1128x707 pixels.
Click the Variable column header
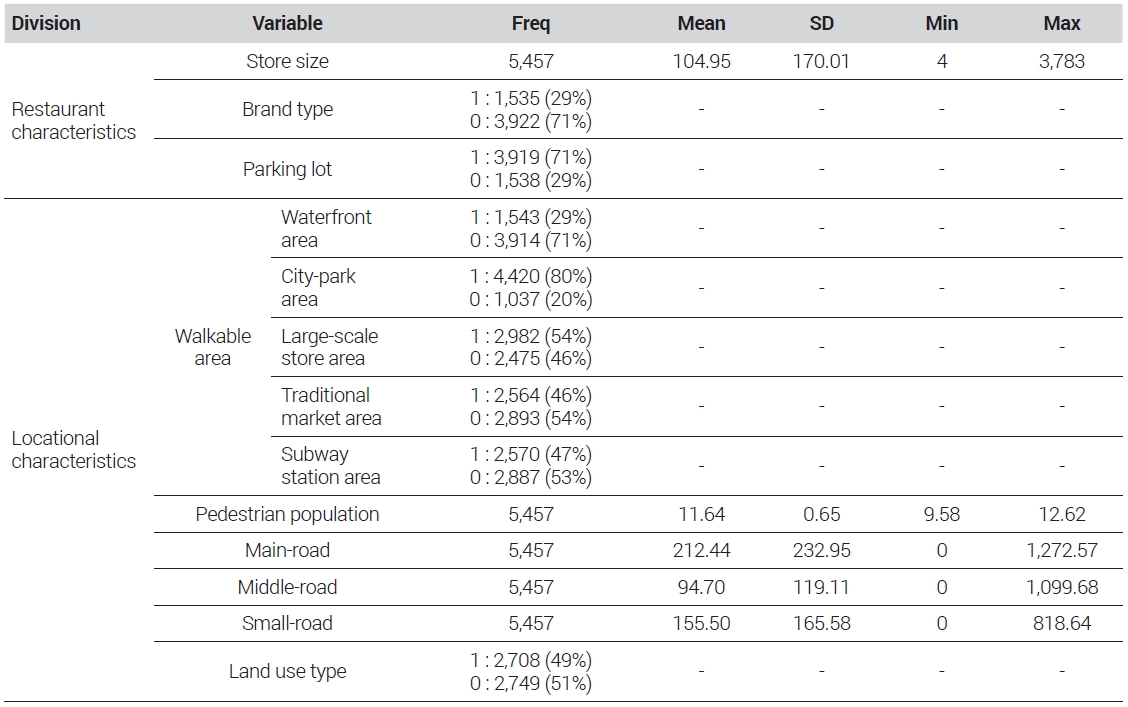pyautogui.click(x=287, y=24)
